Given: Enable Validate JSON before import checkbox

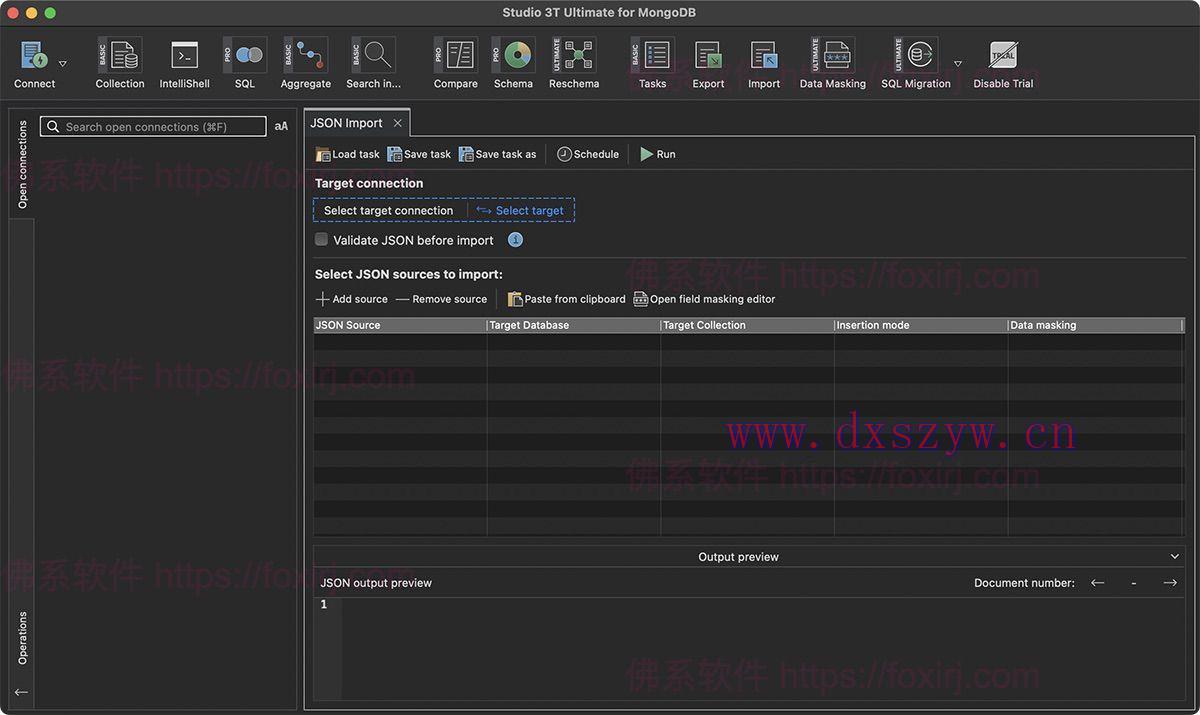Looking at the screenshot, I should click(x=321, y=240).
